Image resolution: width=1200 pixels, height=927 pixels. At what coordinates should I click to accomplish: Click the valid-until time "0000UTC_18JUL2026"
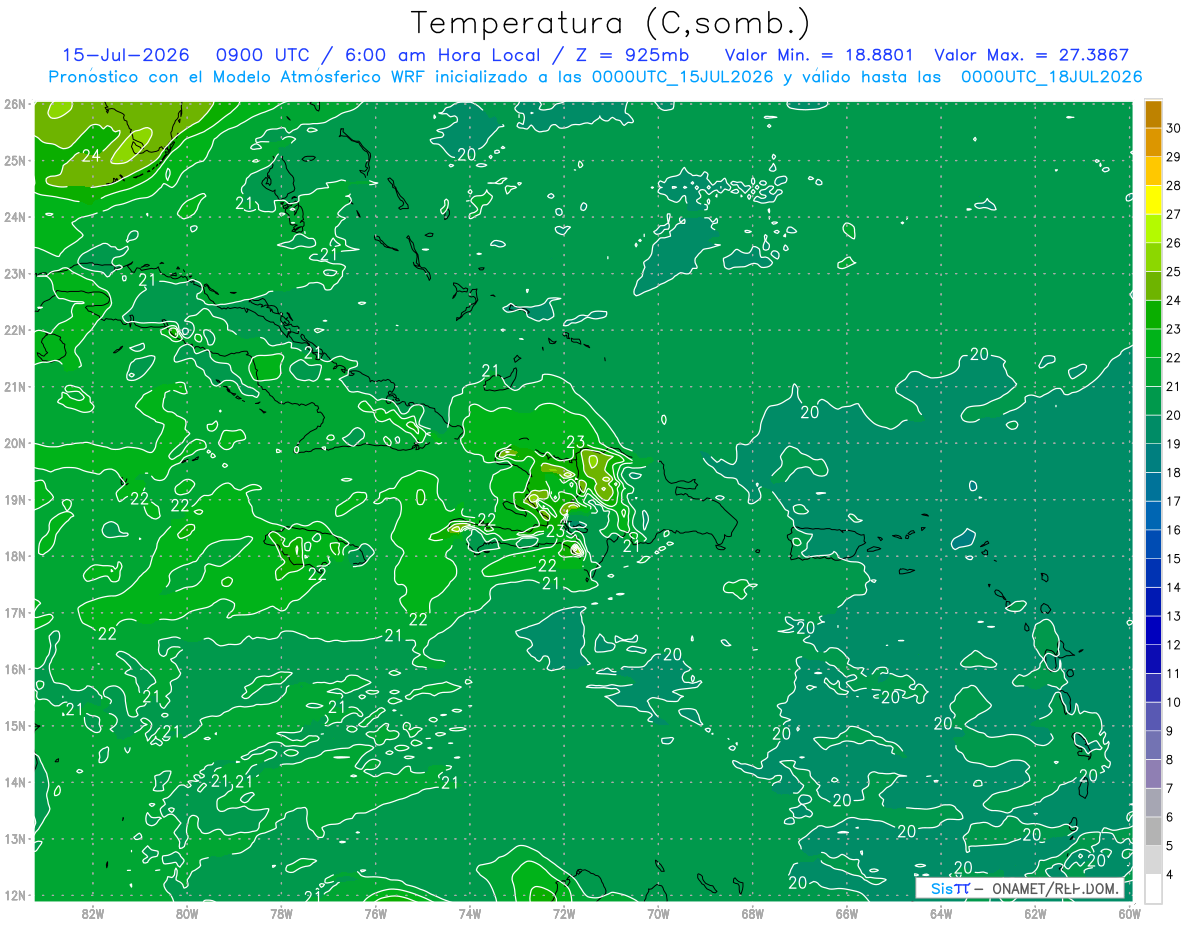click(1051, 77)
